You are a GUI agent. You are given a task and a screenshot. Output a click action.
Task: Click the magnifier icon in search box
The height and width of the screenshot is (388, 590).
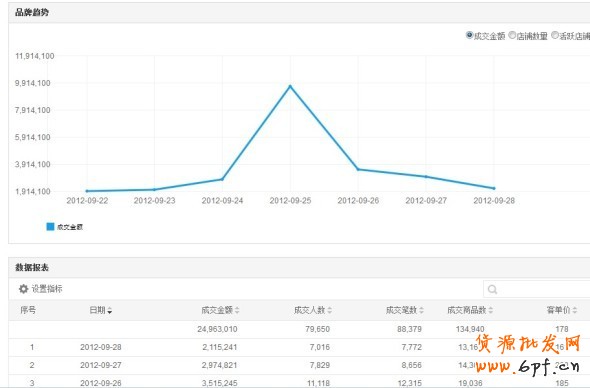coord(492,289)
